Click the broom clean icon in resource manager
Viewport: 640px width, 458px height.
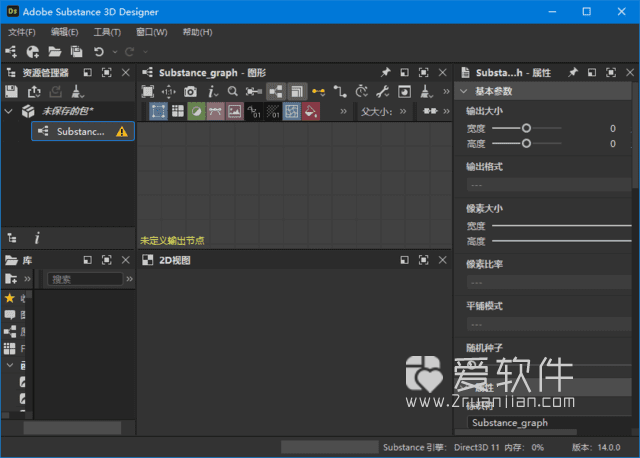pos(77,91)
